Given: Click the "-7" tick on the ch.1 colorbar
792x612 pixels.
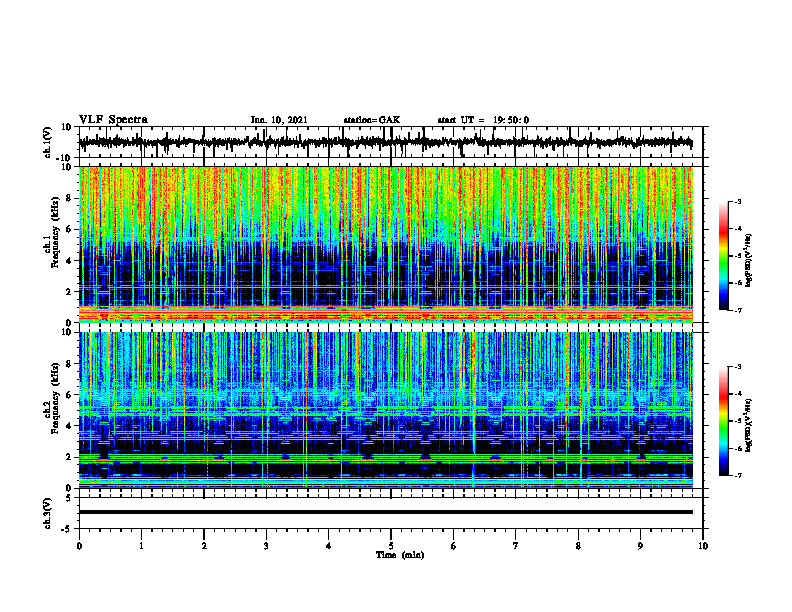Looking at the screenshot, I should tap(738, 310).
